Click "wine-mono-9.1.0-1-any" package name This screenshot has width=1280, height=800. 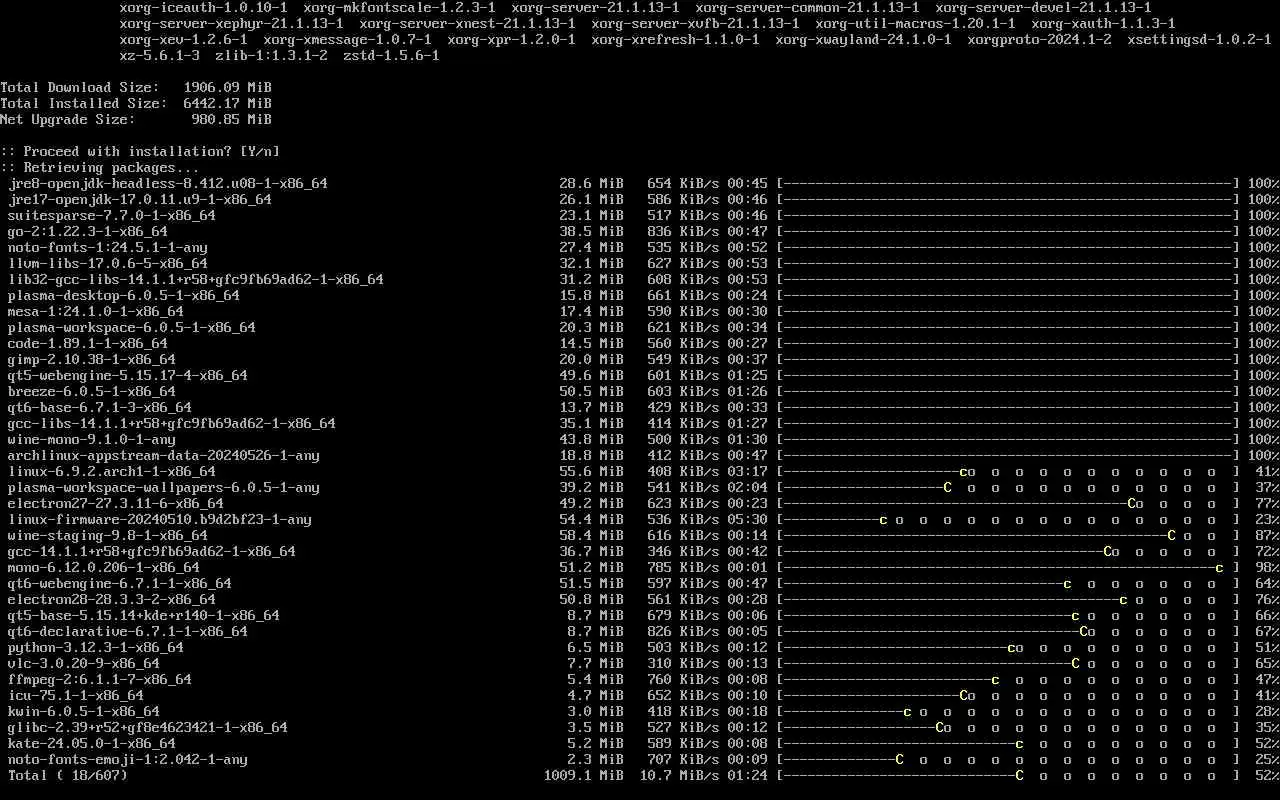tap(92, 439)
